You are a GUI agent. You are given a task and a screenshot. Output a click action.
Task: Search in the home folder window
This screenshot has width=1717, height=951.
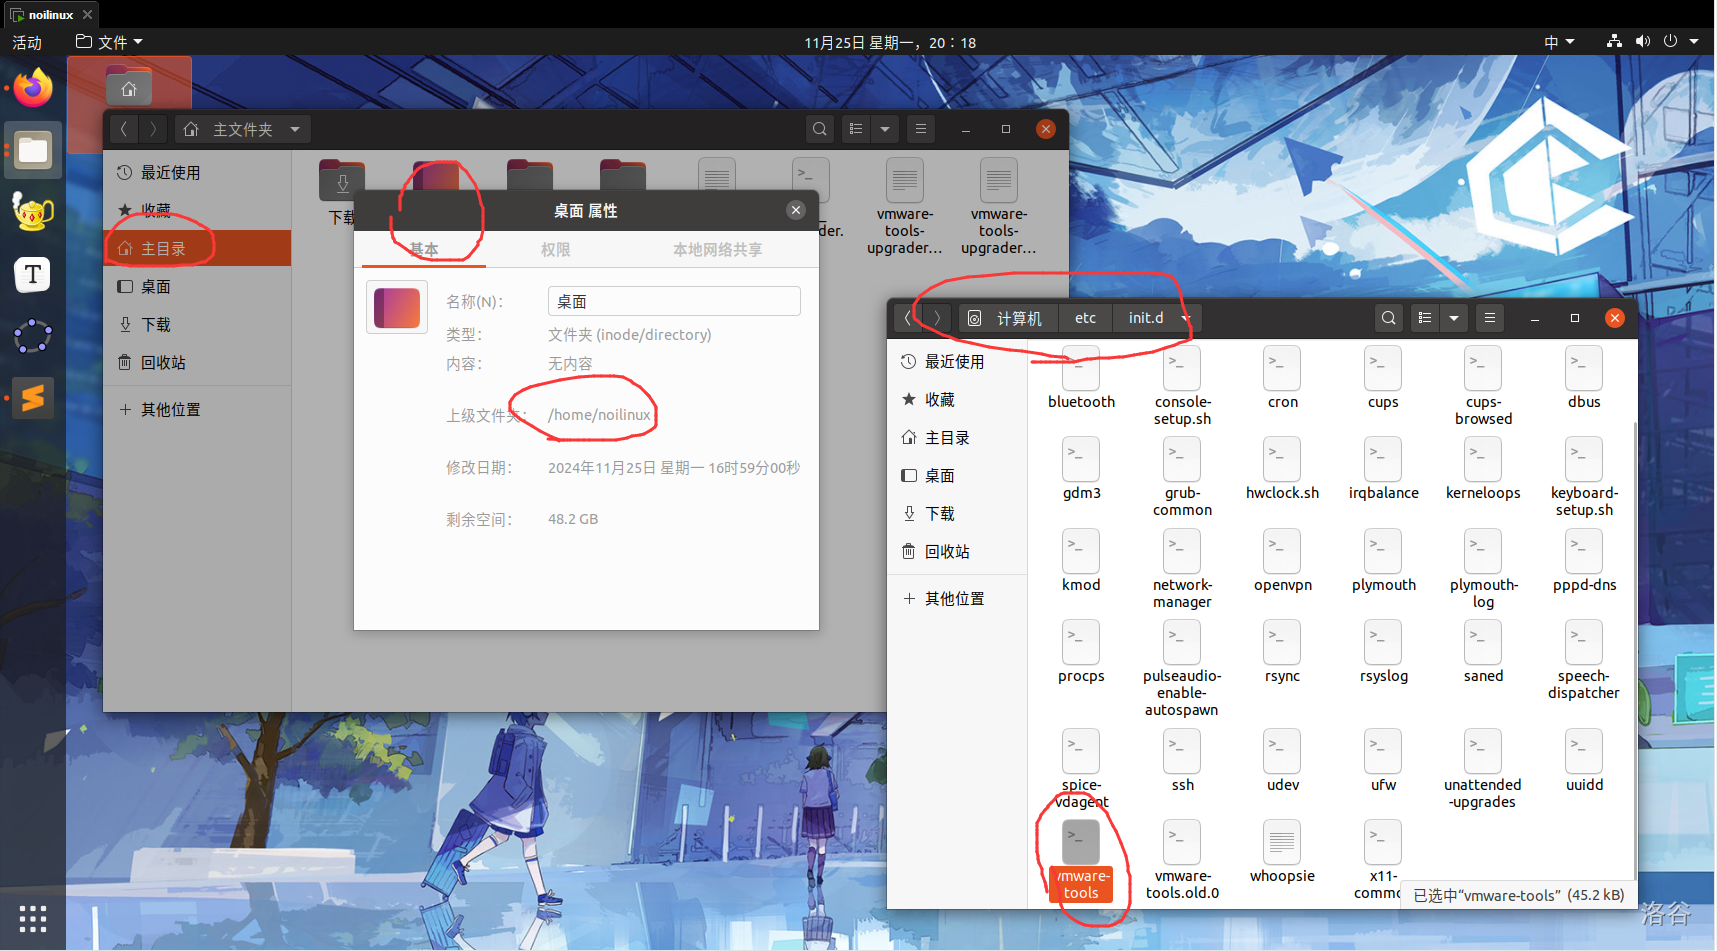point(820,129)
